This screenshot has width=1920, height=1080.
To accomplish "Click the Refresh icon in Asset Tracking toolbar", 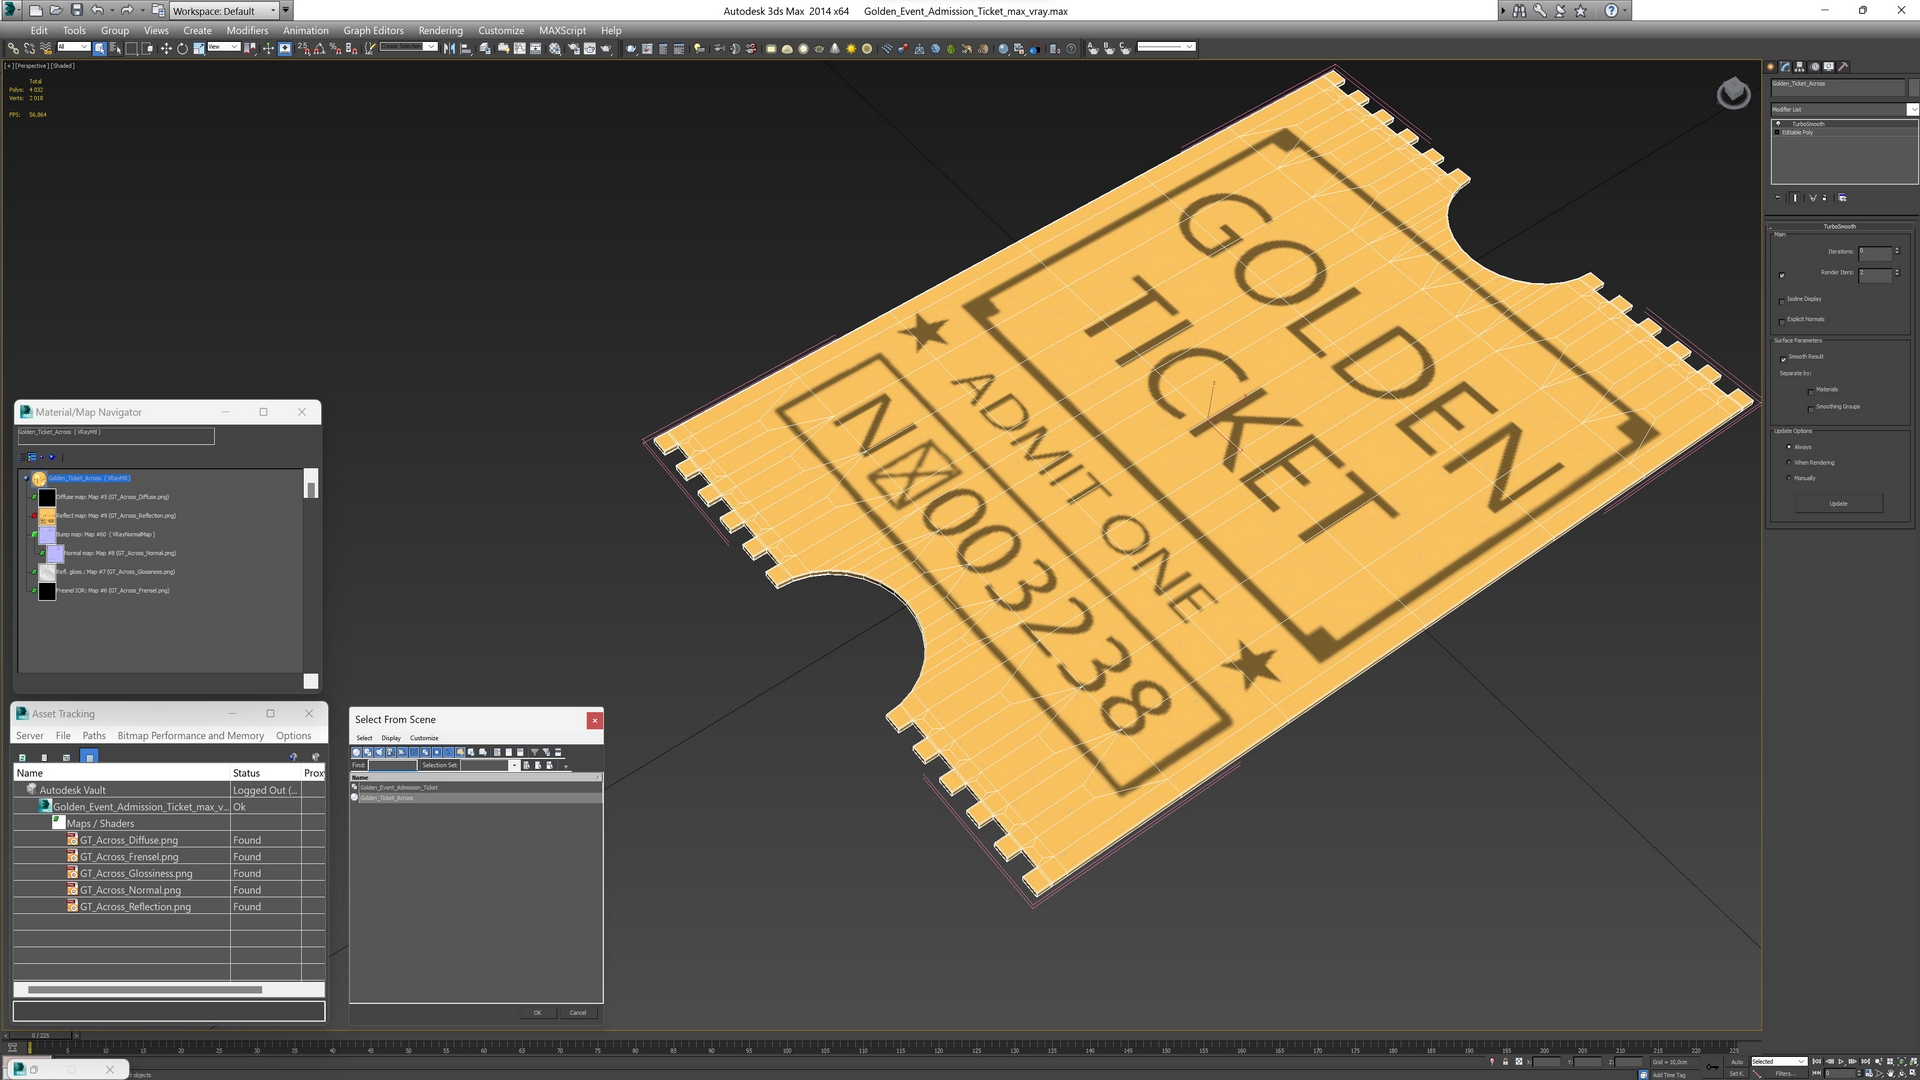I will click(22, 757).
